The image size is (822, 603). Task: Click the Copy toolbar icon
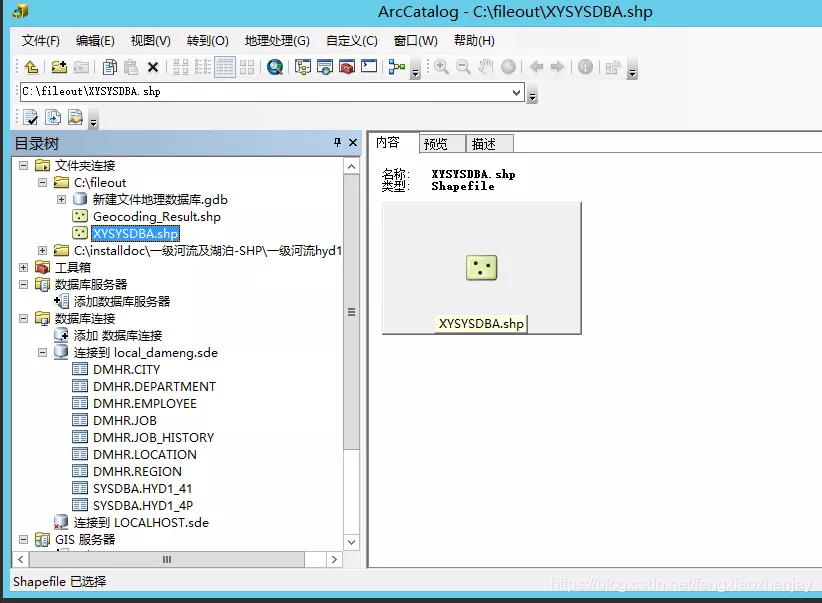pyautogui.click(x=110, y=67)
